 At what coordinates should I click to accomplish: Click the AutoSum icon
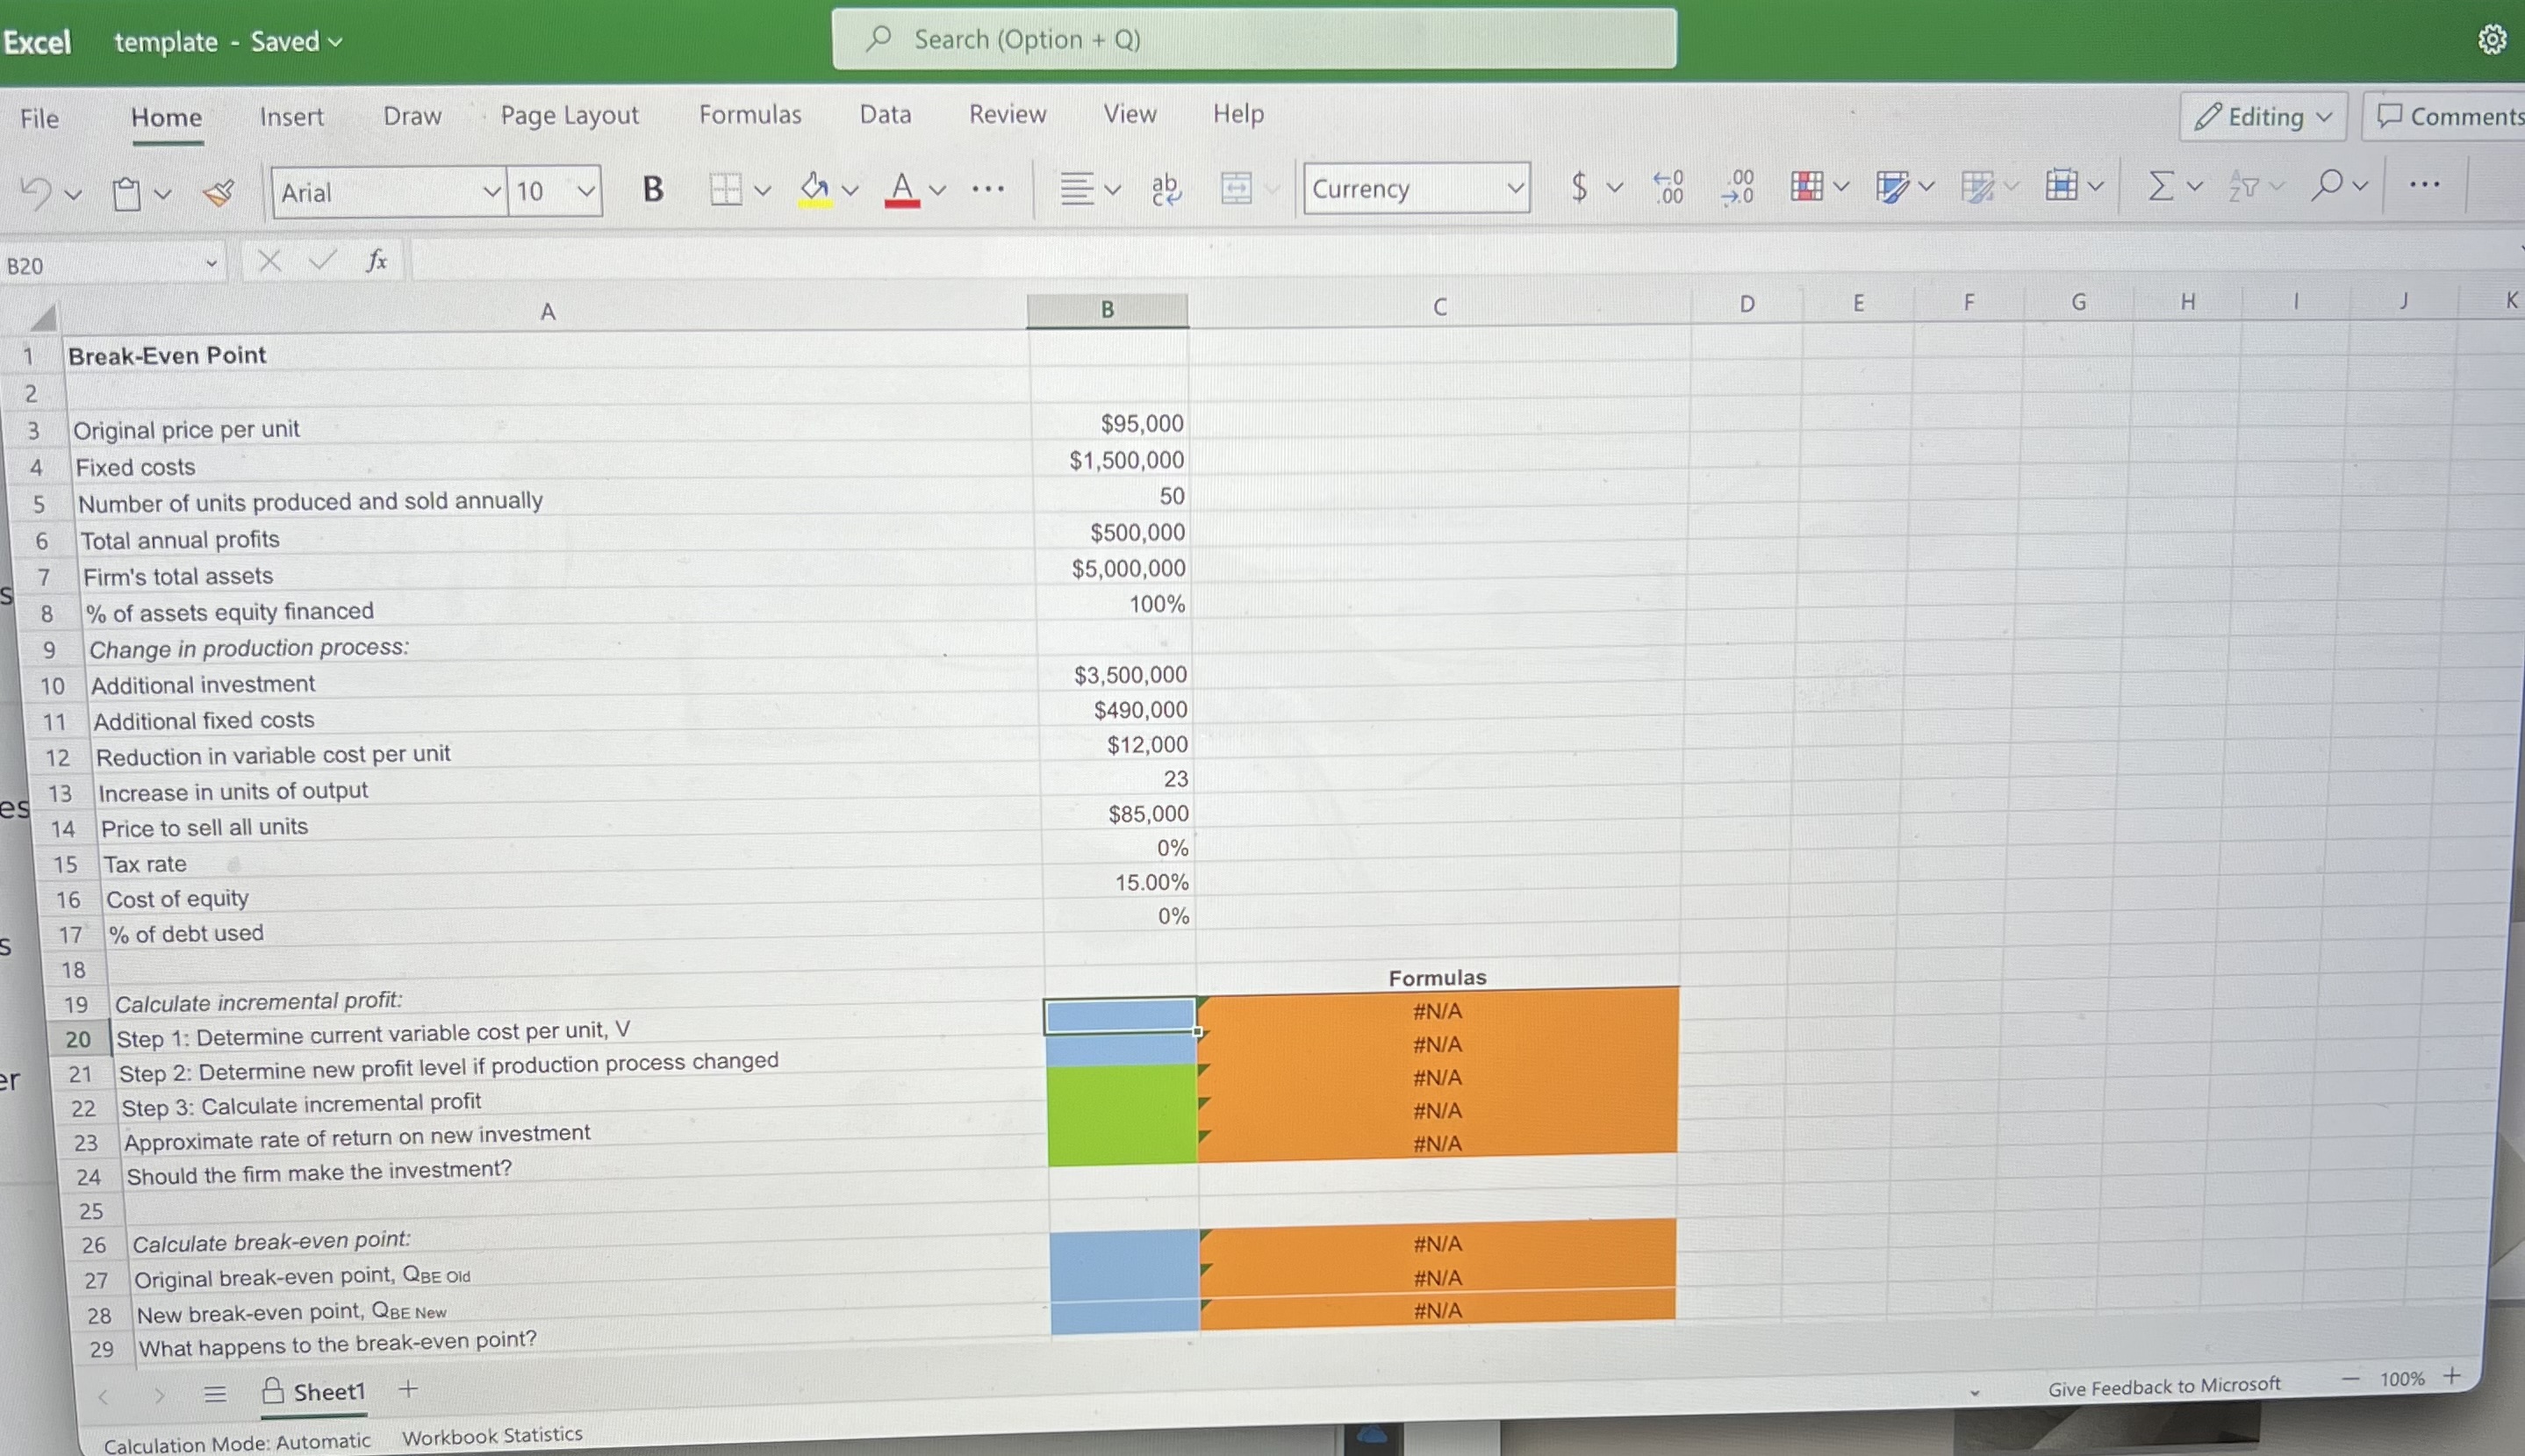pyautogui.click(x=2159, y=186)
